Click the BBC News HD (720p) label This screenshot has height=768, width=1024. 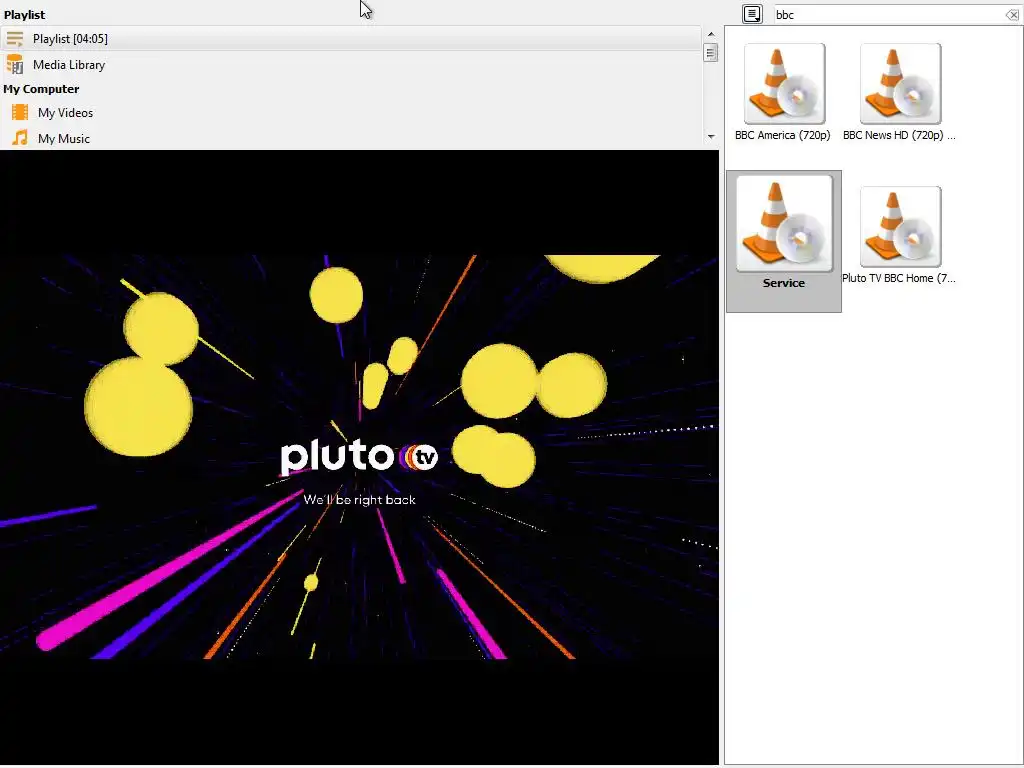tap(899, 135)
